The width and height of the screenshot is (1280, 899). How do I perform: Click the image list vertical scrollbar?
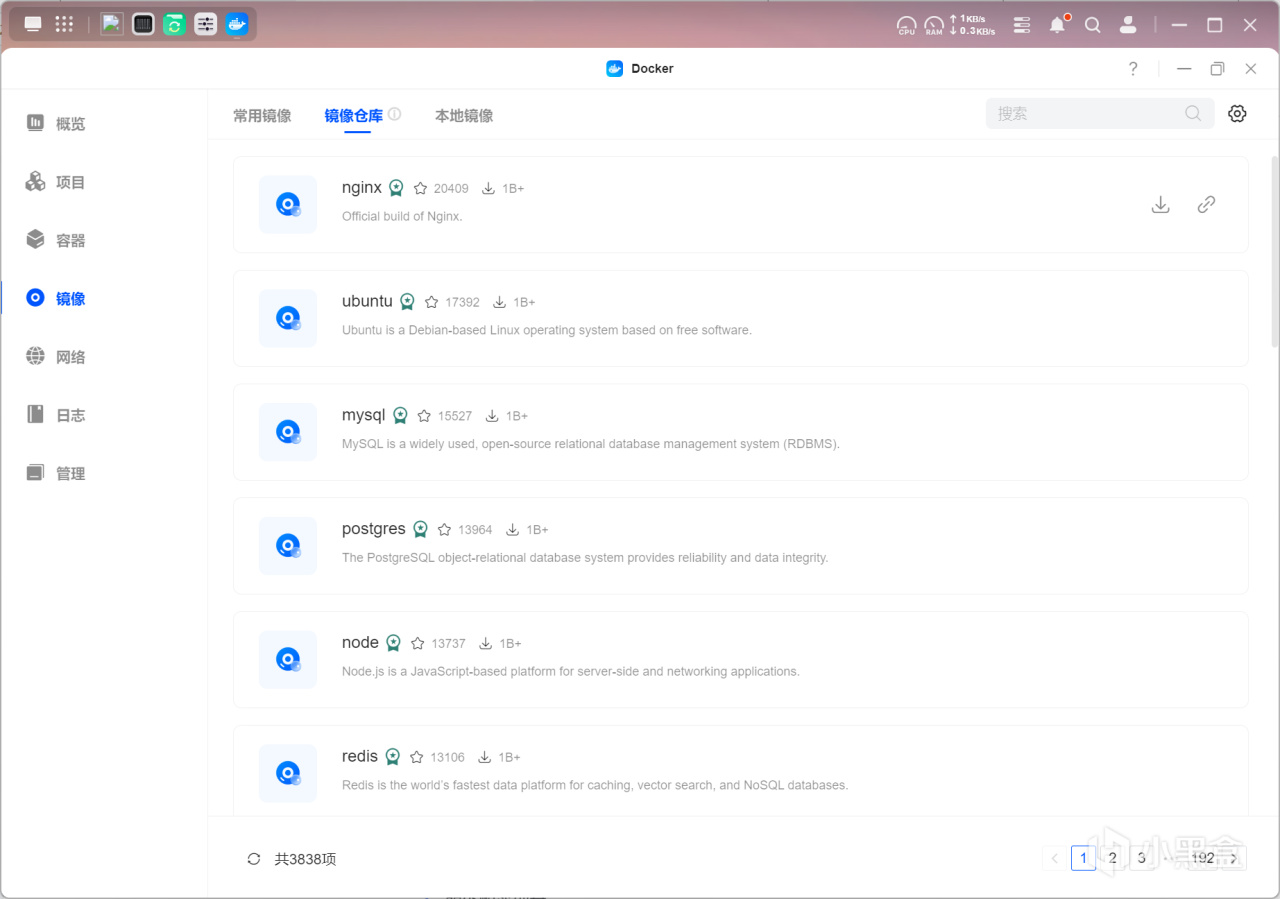1274,251
